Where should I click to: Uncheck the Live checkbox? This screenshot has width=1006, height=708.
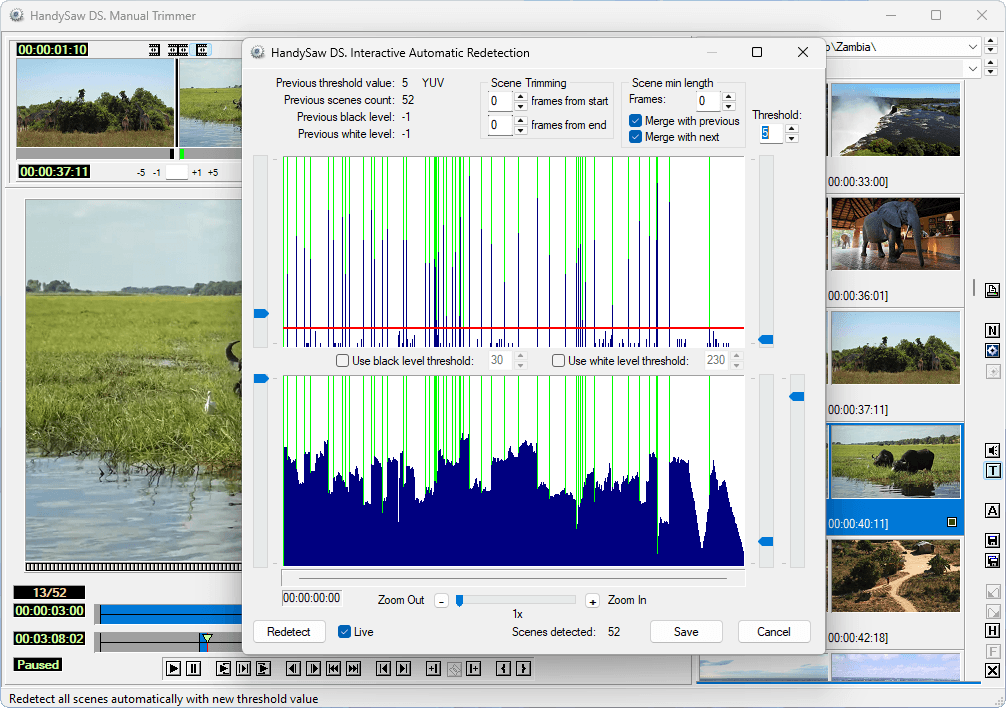pyautogui.click(x=345, y=632)
